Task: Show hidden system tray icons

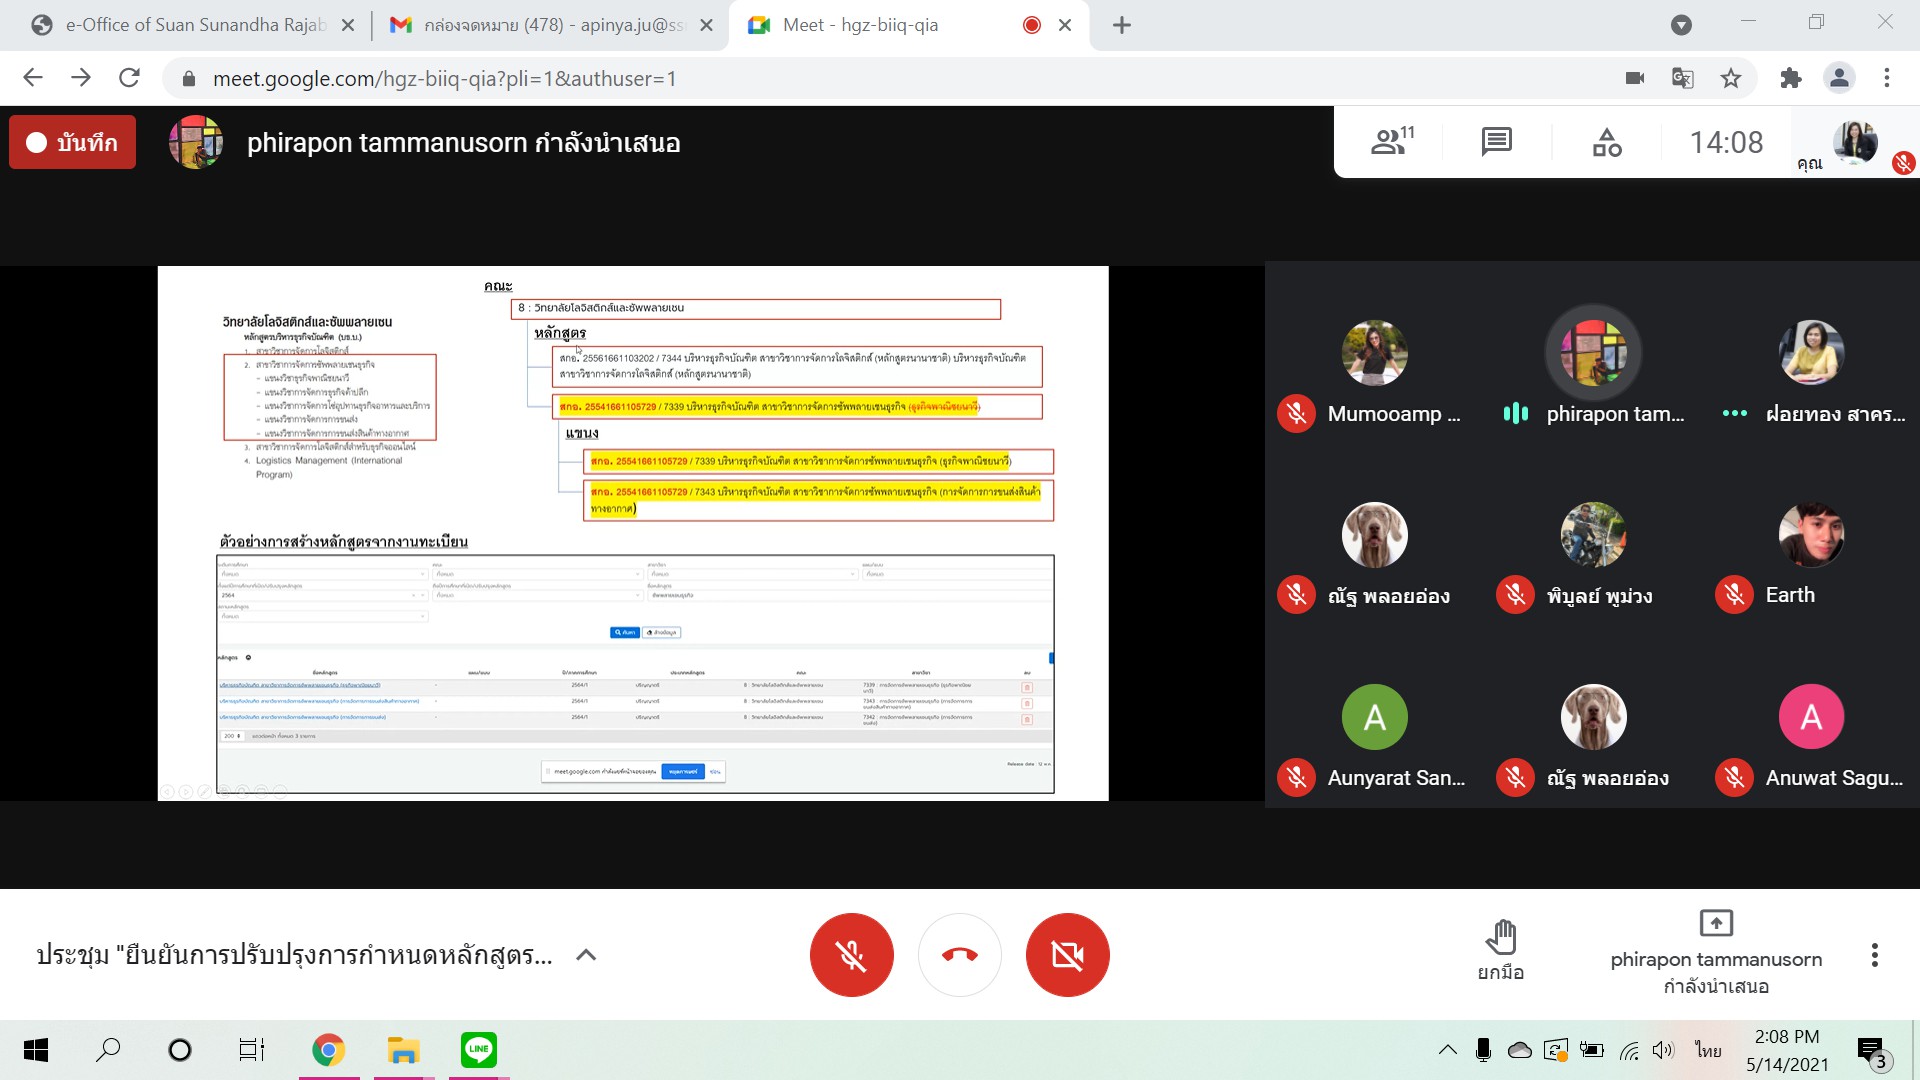Action: [x=1447, y=1050]
